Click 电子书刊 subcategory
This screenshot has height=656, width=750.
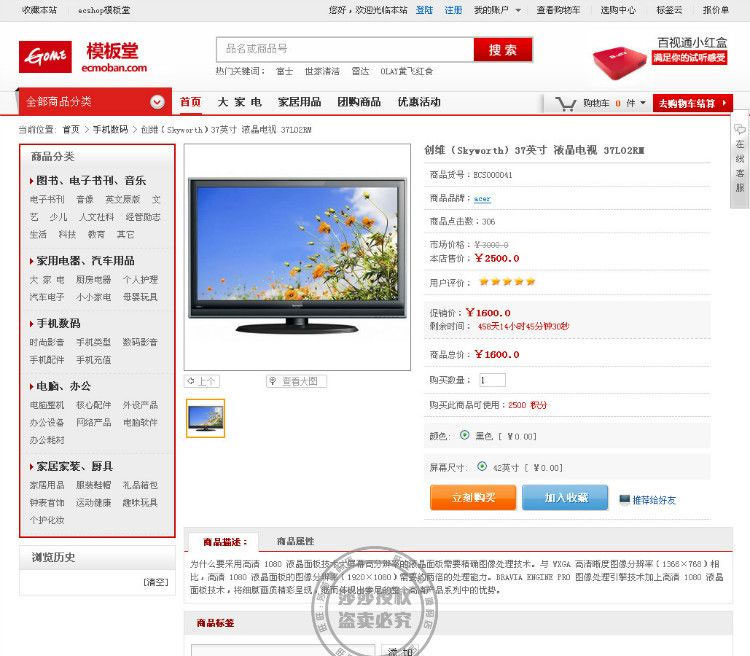pos(47,199)
